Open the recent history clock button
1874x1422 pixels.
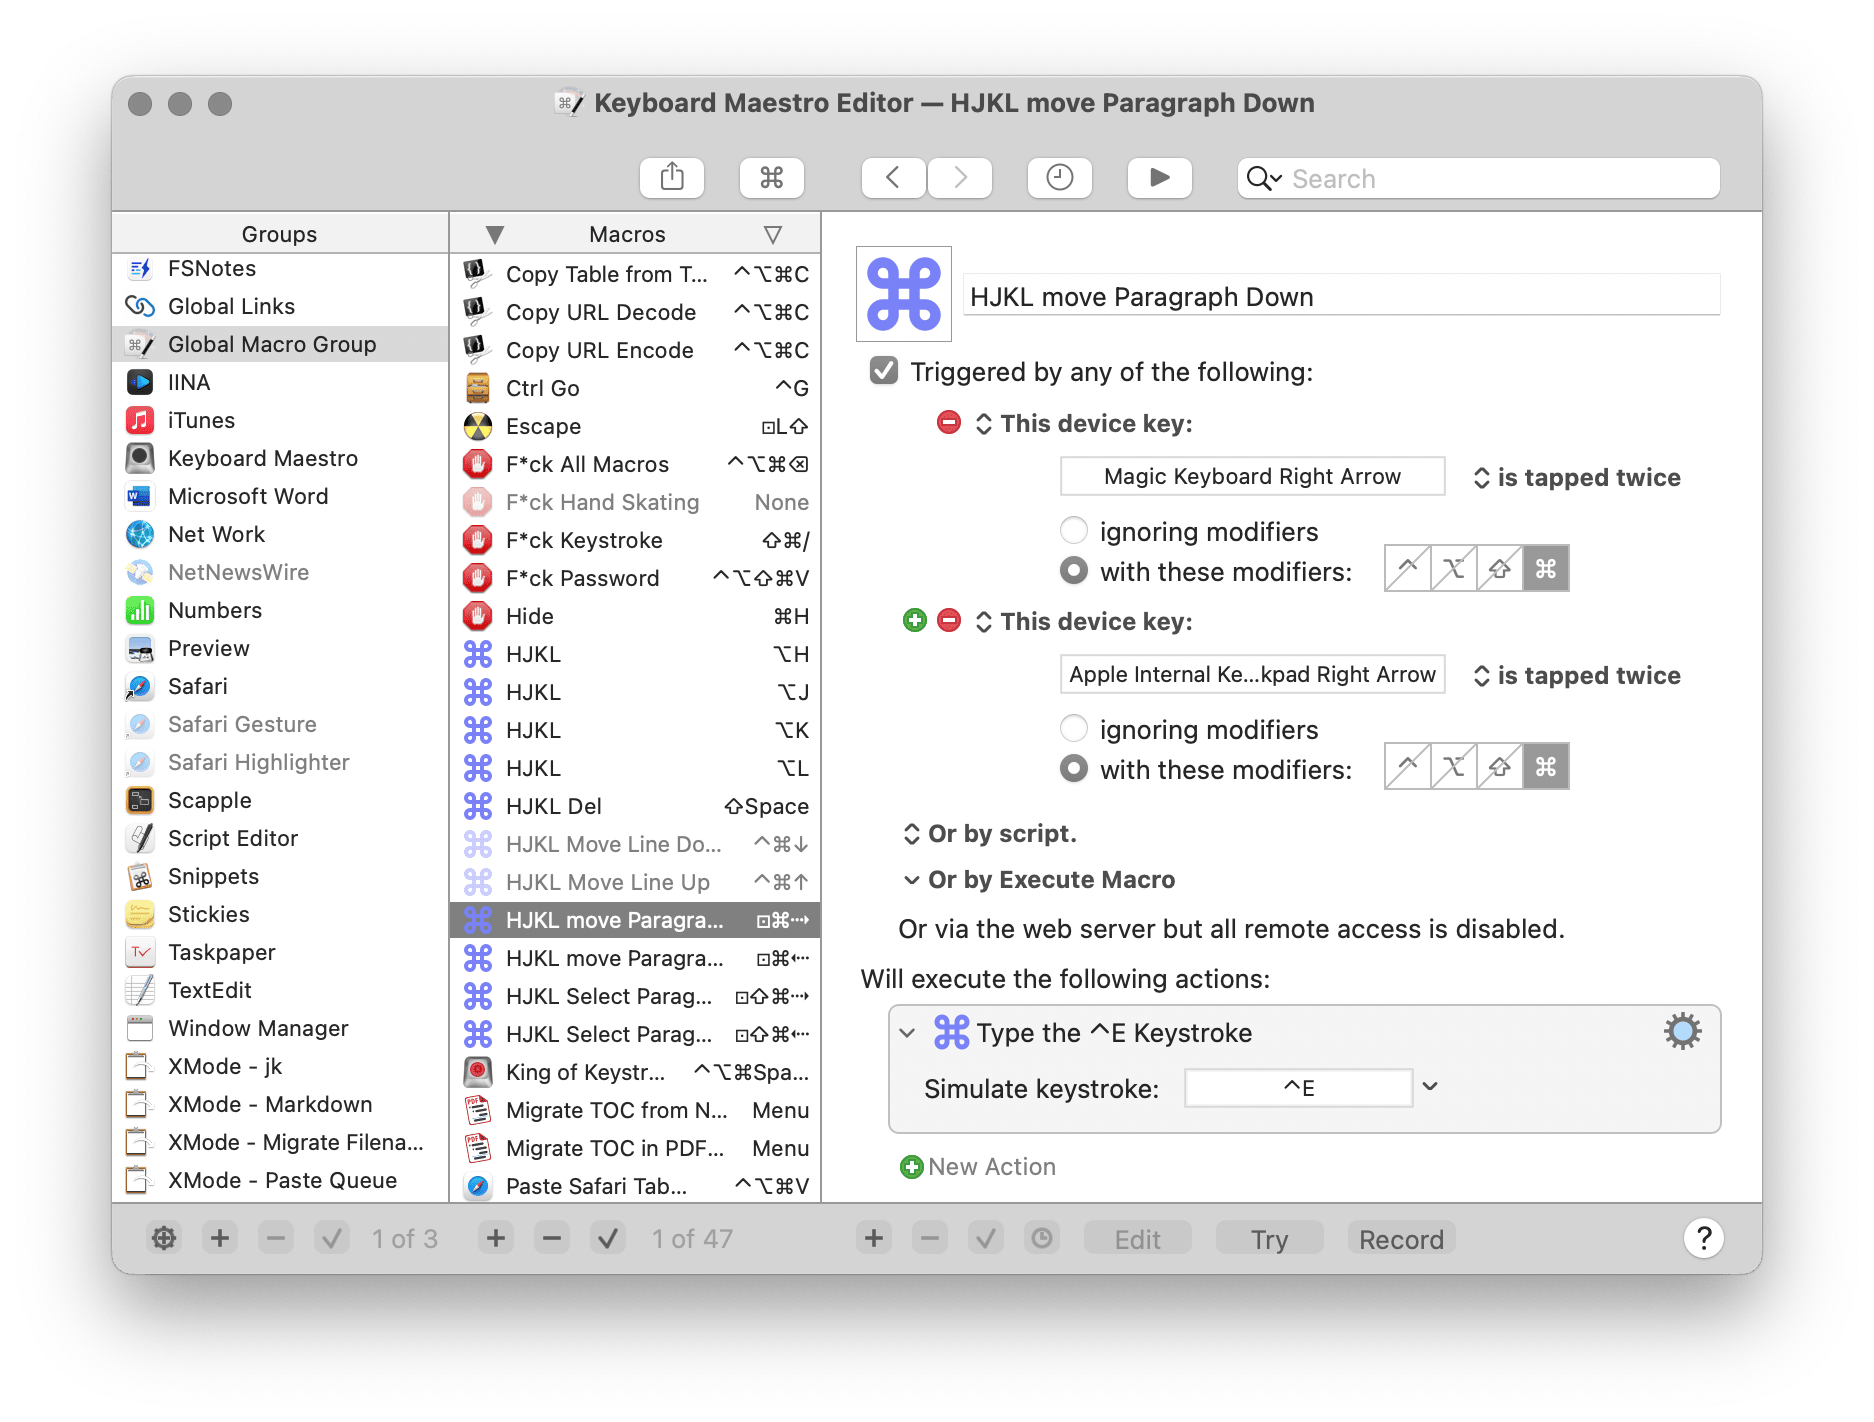click(x=1060, y=178)
